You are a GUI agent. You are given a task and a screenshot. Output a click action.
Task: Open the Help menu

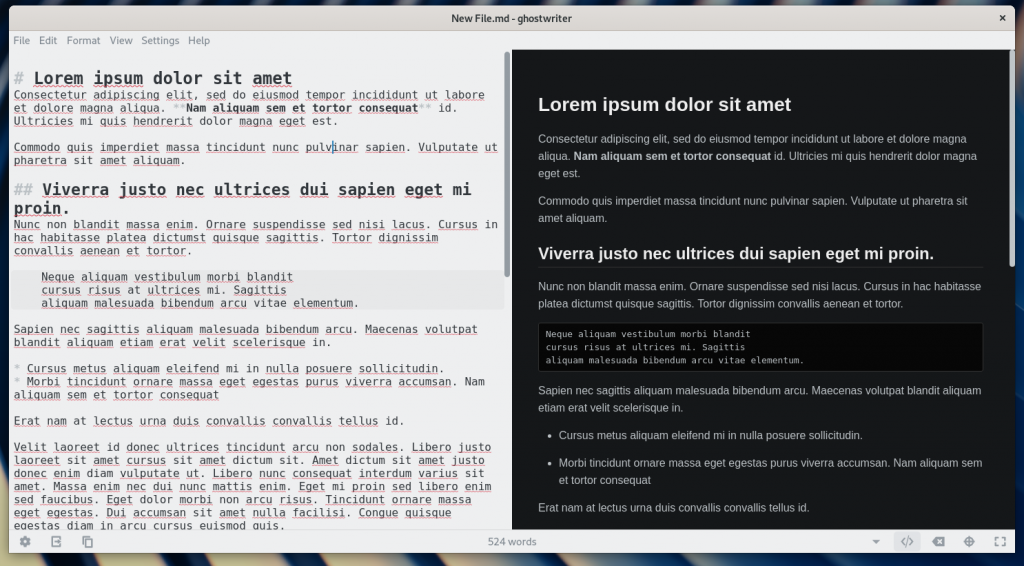pos(199,41)
